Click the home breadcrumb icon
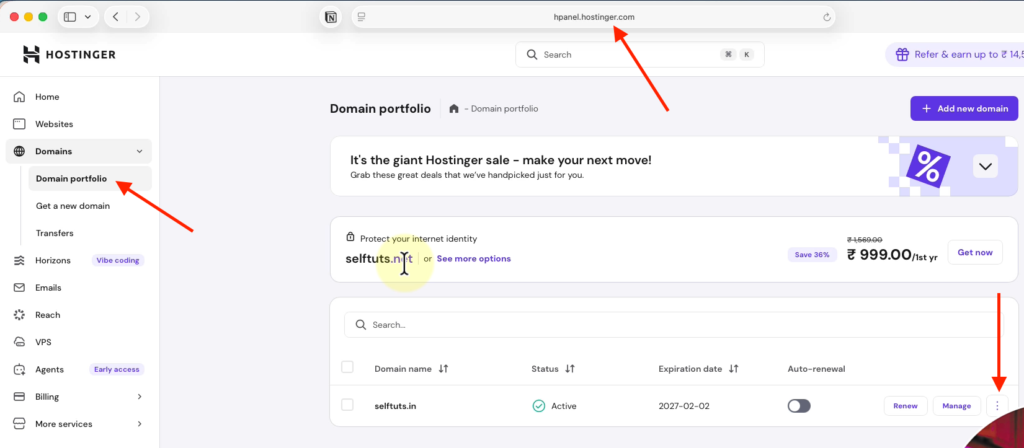1024x448 pixels. tap(454, 108)
